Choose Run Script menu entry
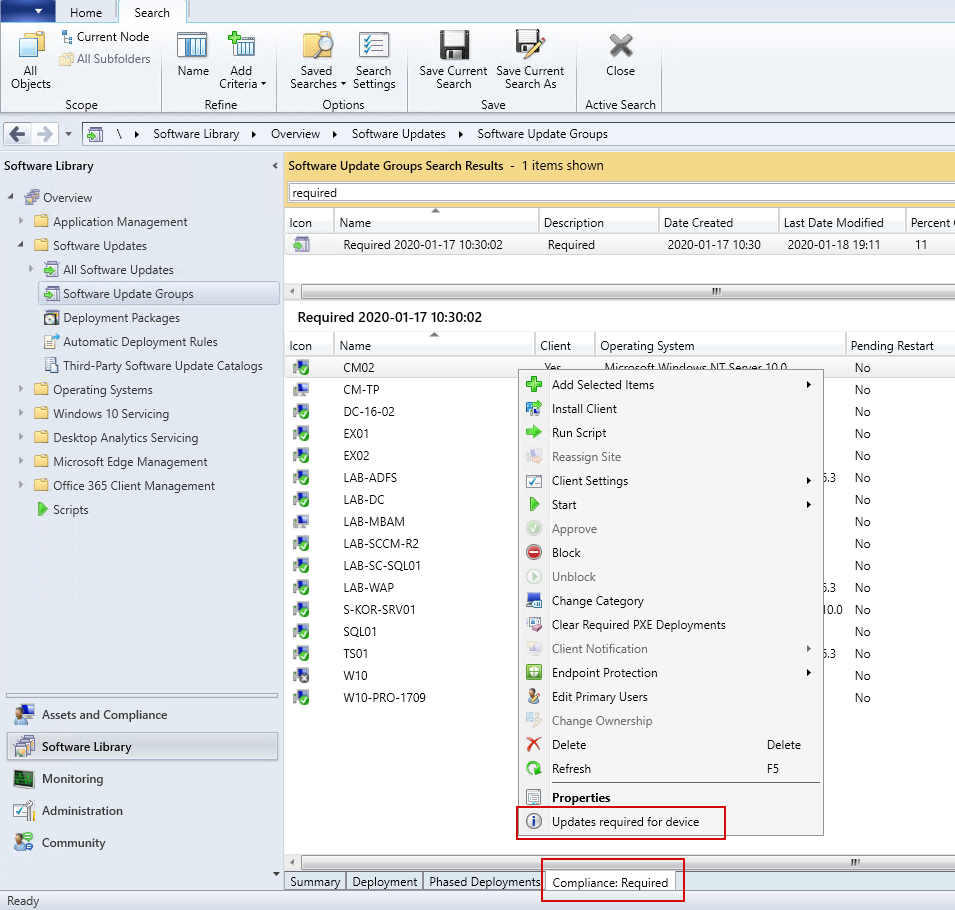The image size is (955, 910). tap(669, 432)
